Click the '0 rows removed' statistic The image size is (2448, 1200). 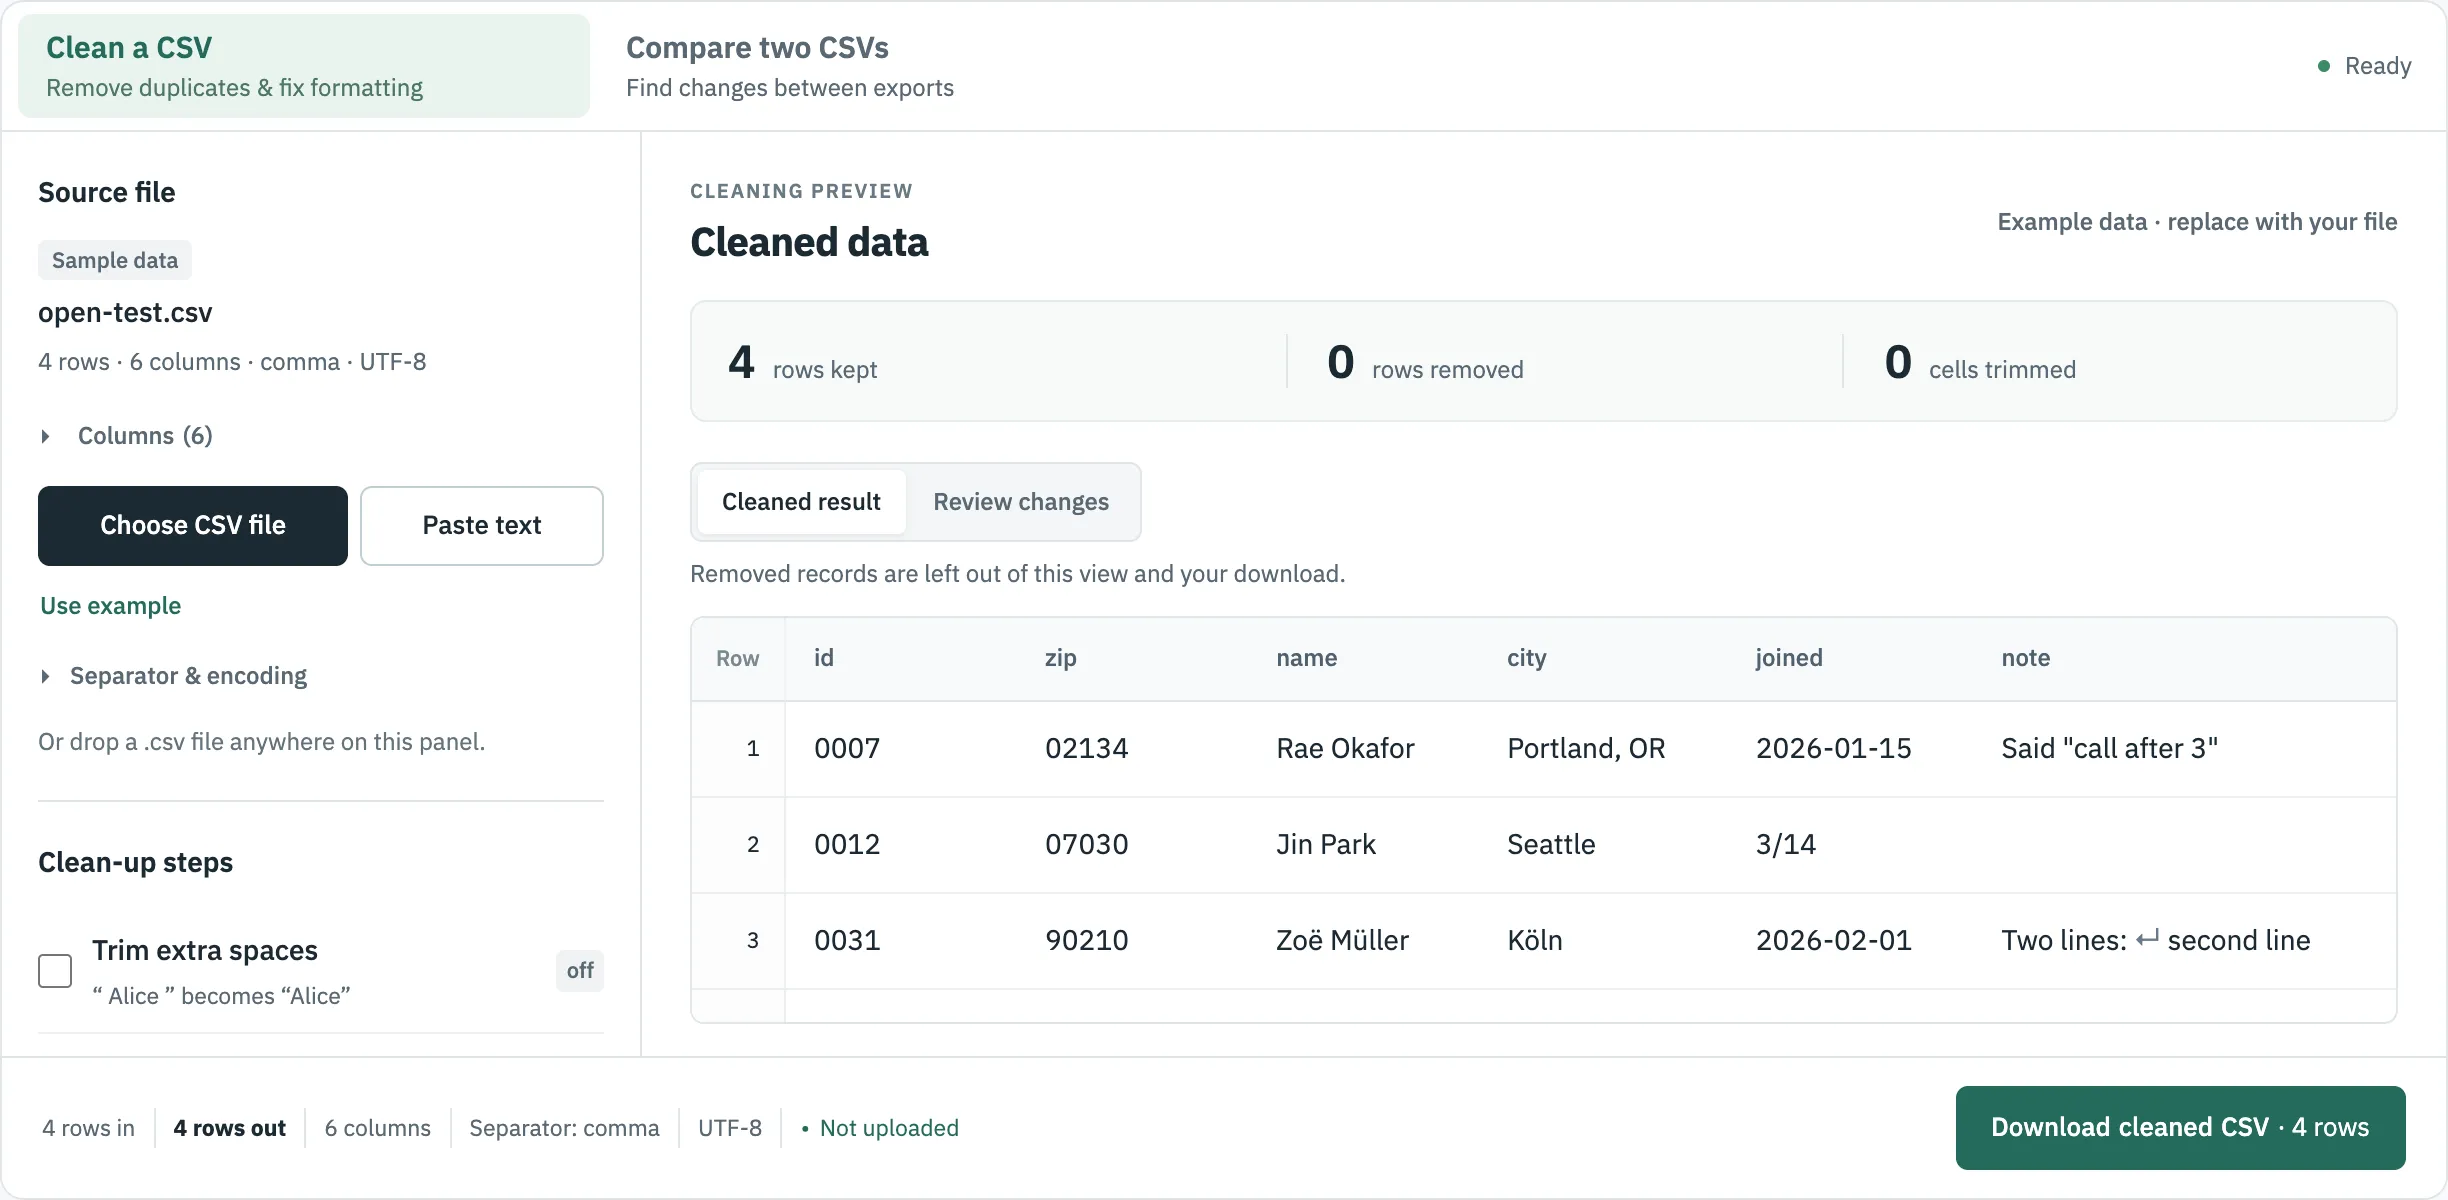[x=1425, y=362]
